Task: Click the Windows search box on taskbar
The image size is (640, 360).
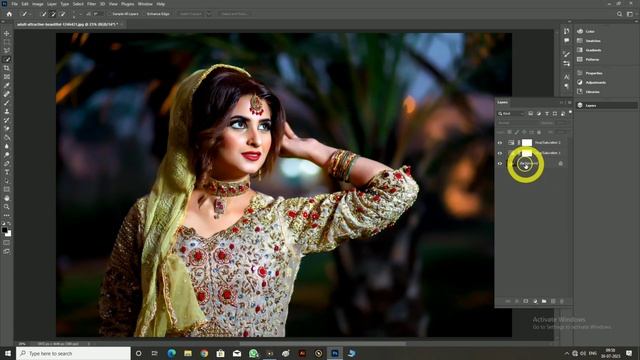Action: coord(73,353)
